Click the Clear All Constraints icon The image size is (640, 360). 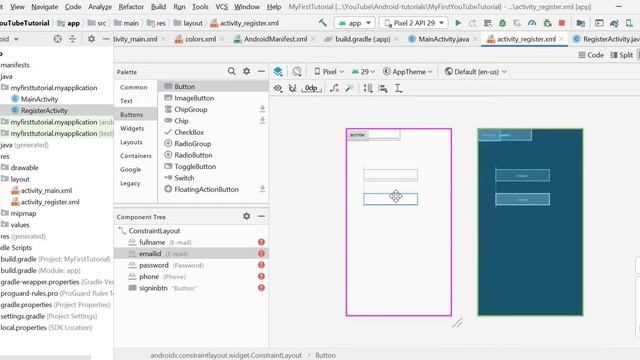[334, 88]
